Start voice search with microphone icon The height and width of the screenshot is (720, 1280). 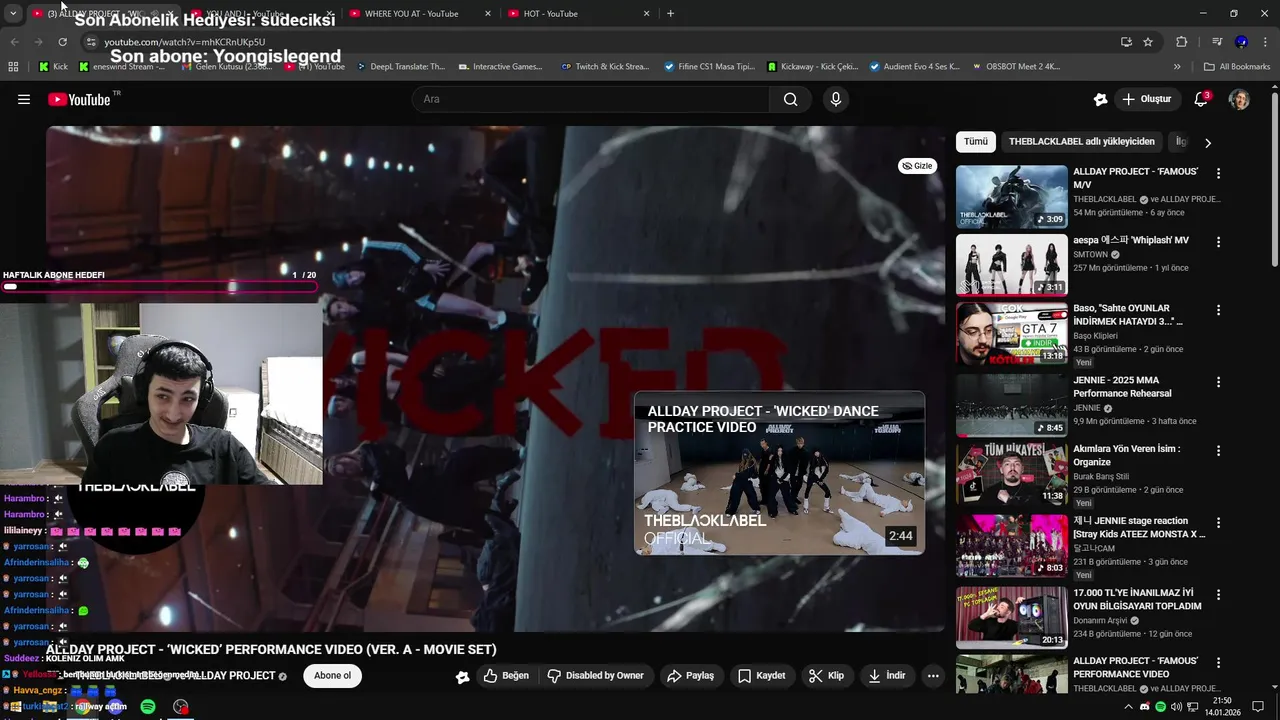coord(836,99)
